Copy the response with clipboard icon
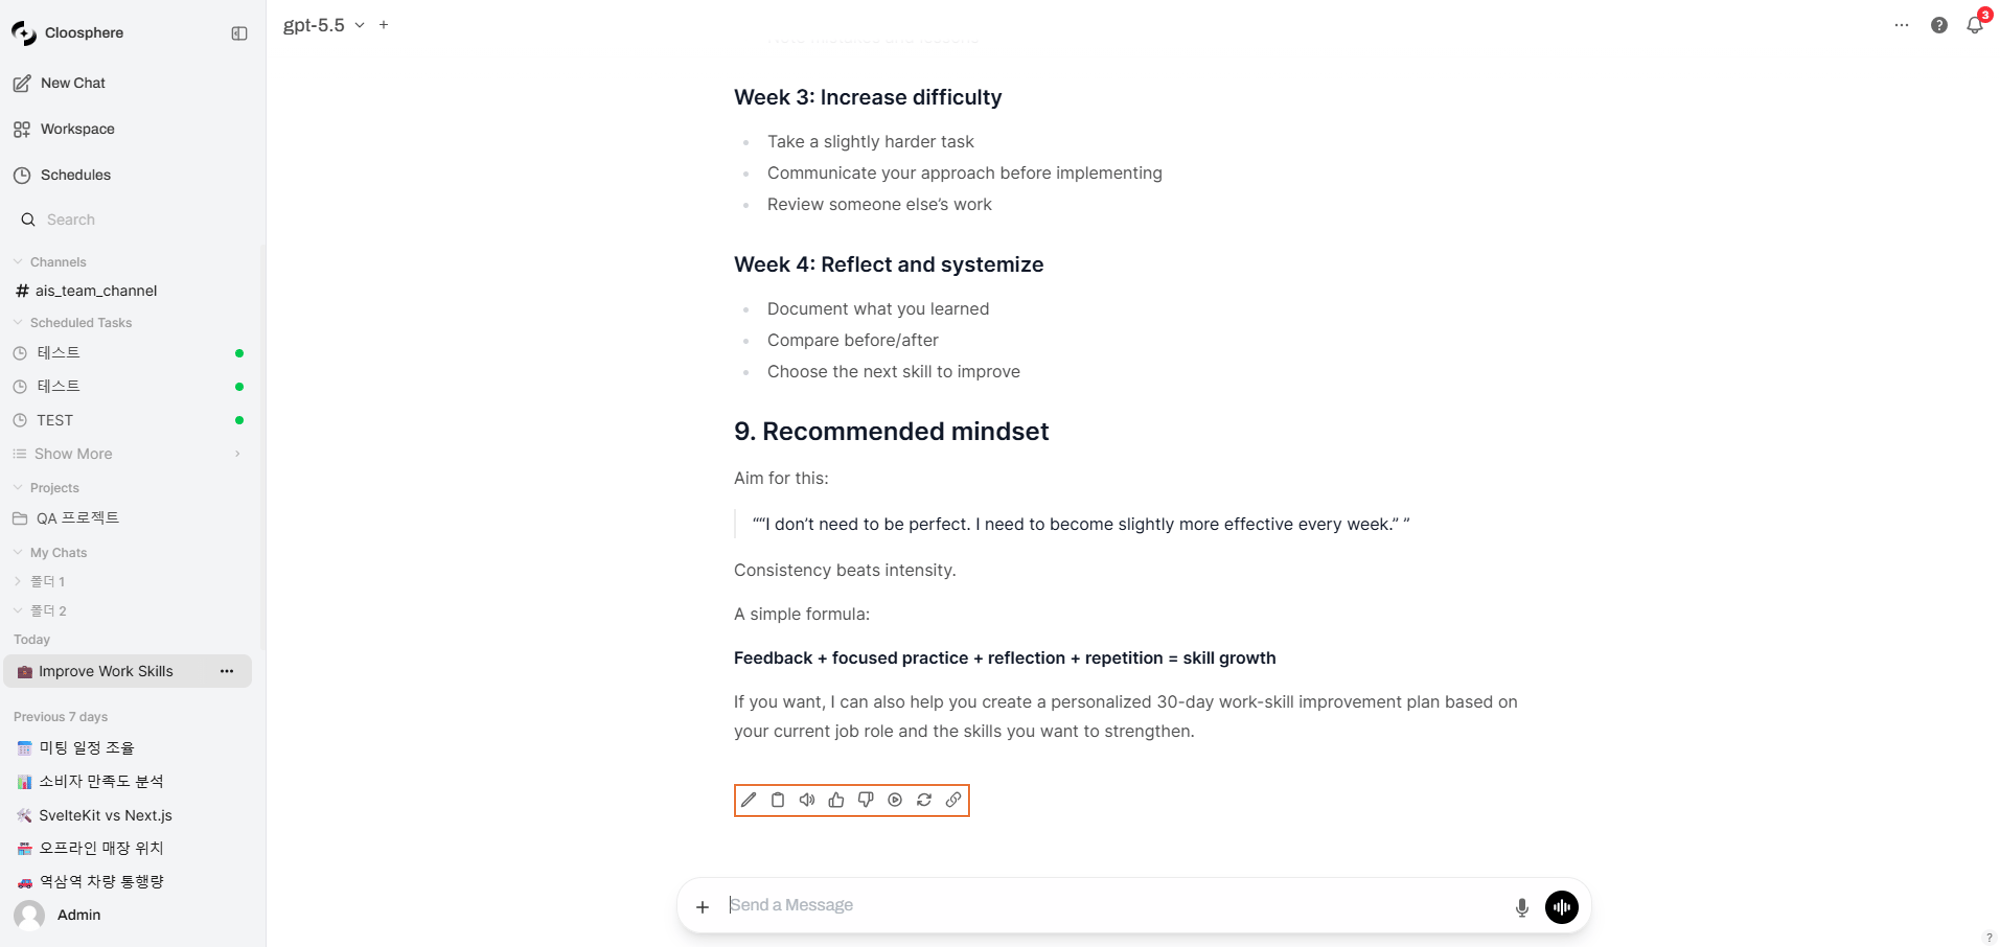Viewport: 2000px width, 947px height. pos(778,800)
